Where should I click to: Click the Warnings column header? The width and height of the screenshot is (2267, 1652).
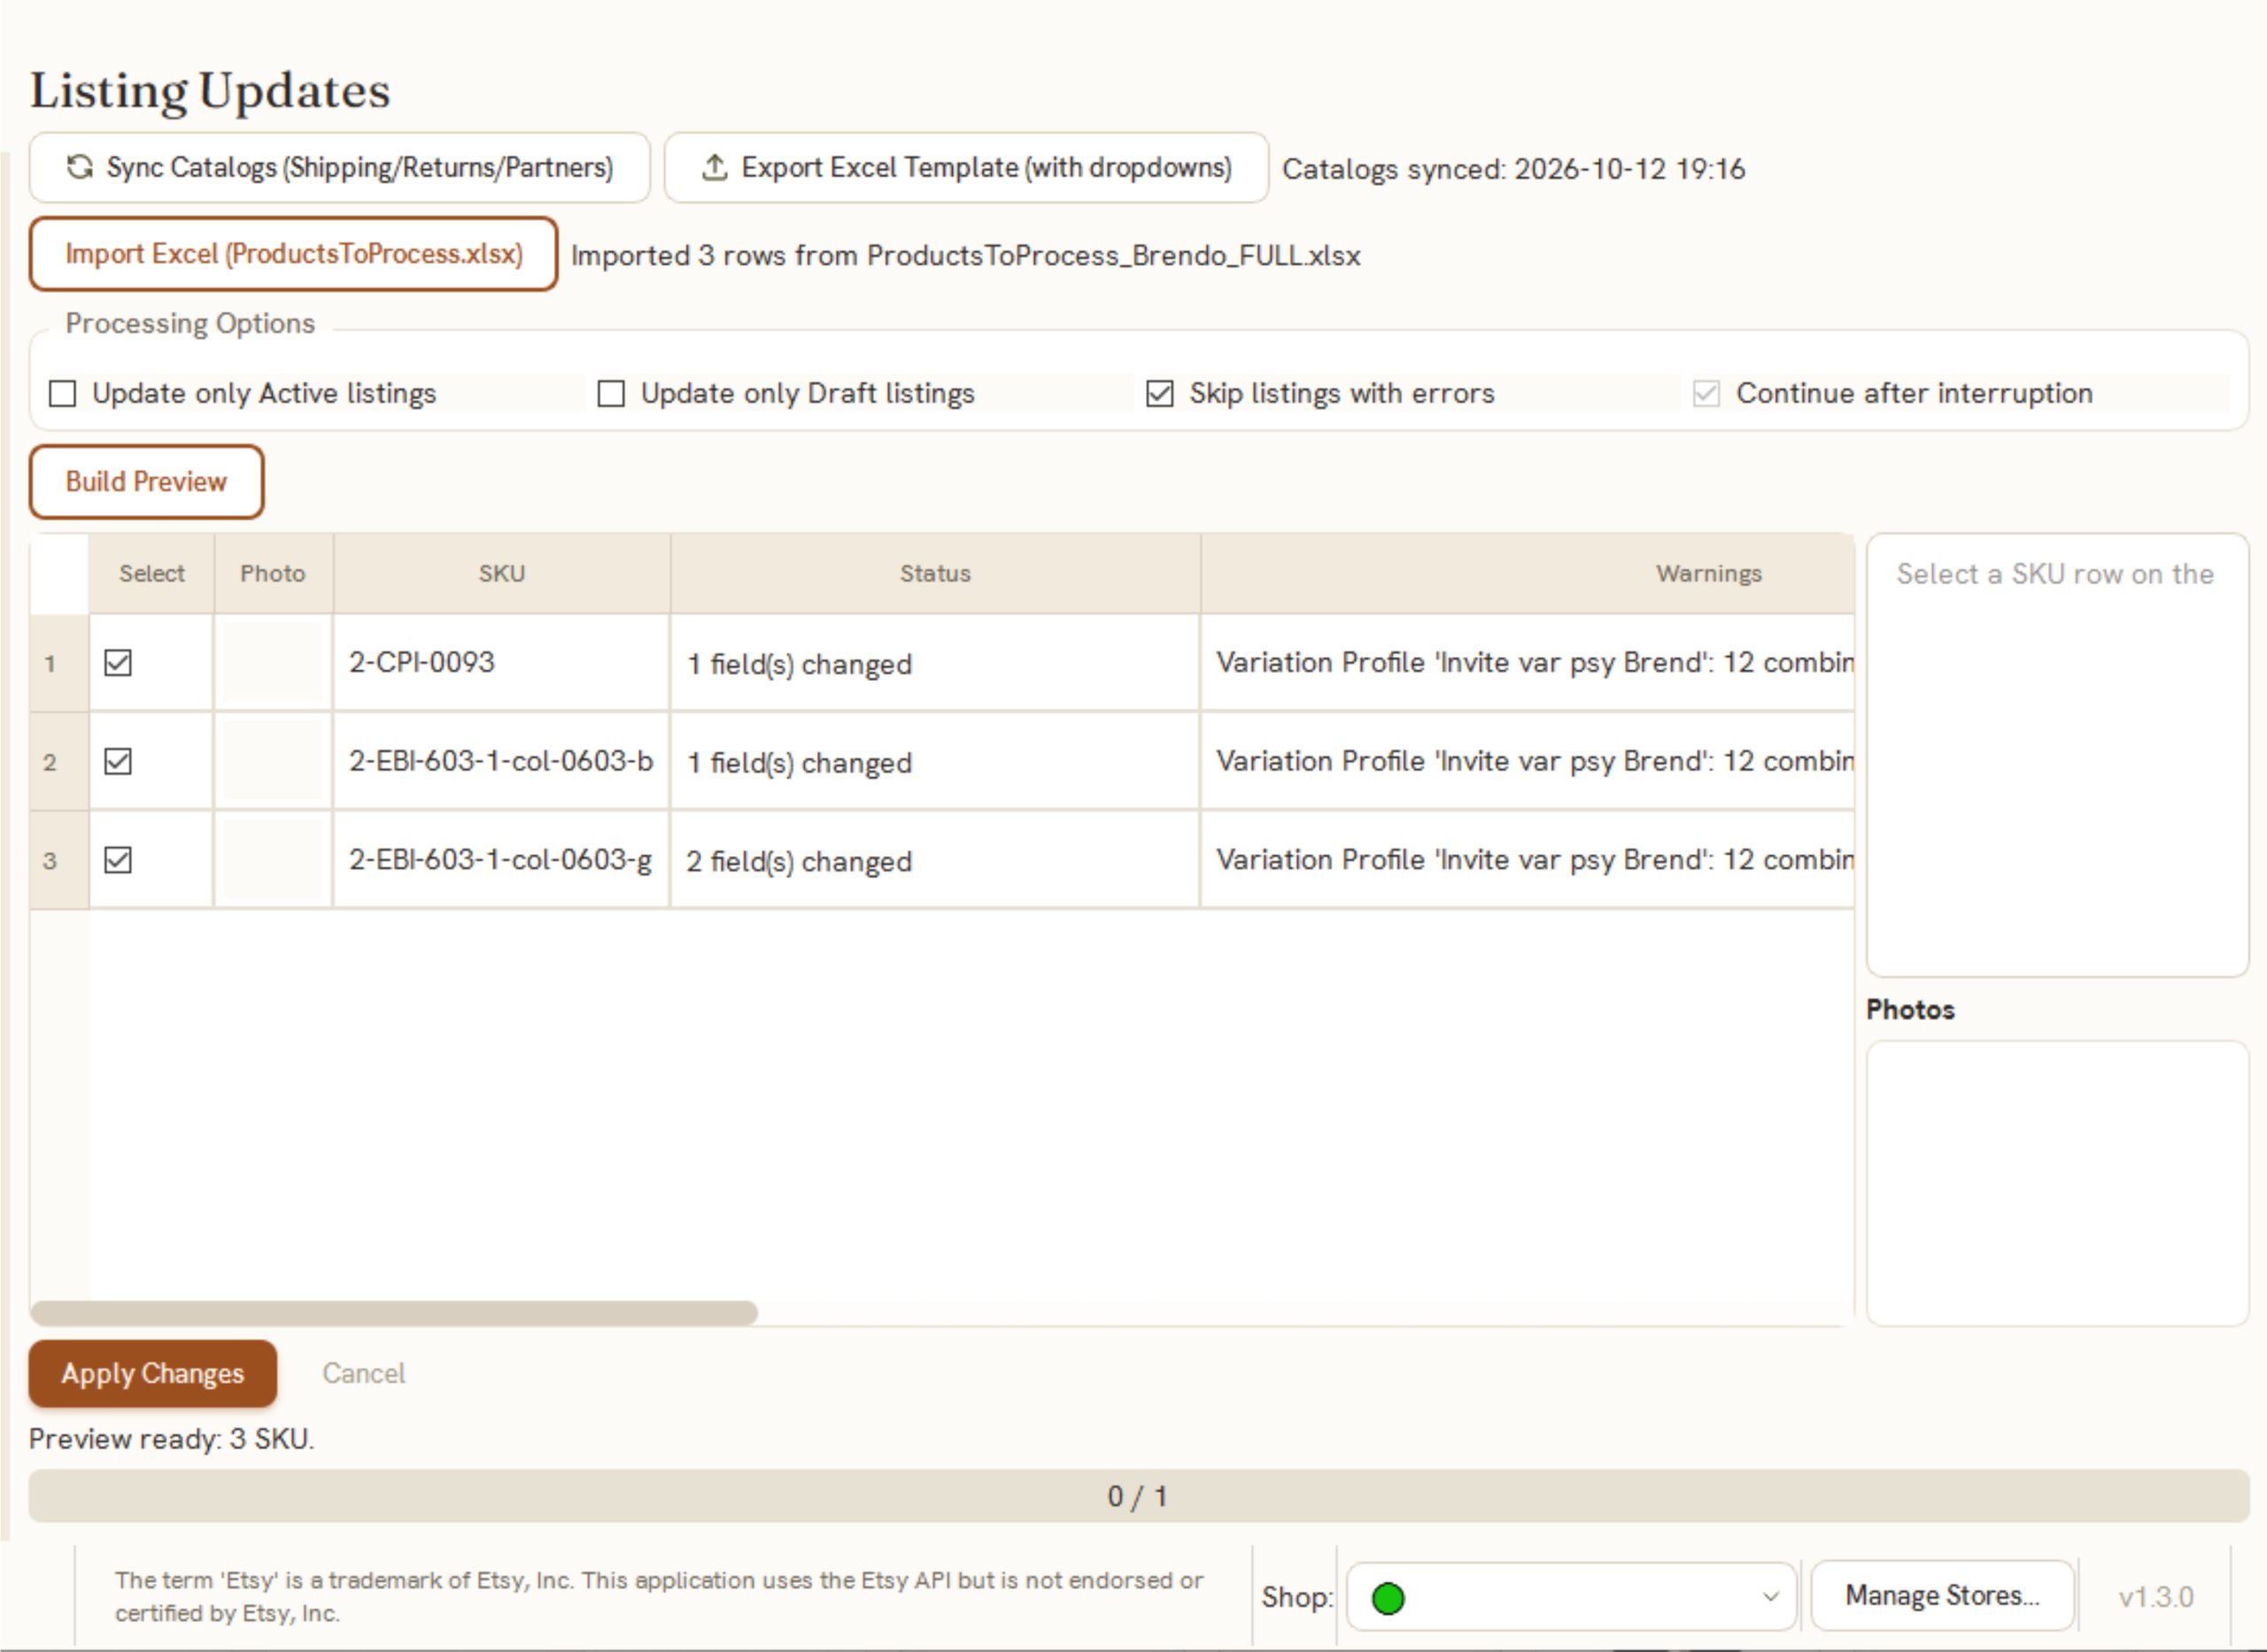point(1528,573)
